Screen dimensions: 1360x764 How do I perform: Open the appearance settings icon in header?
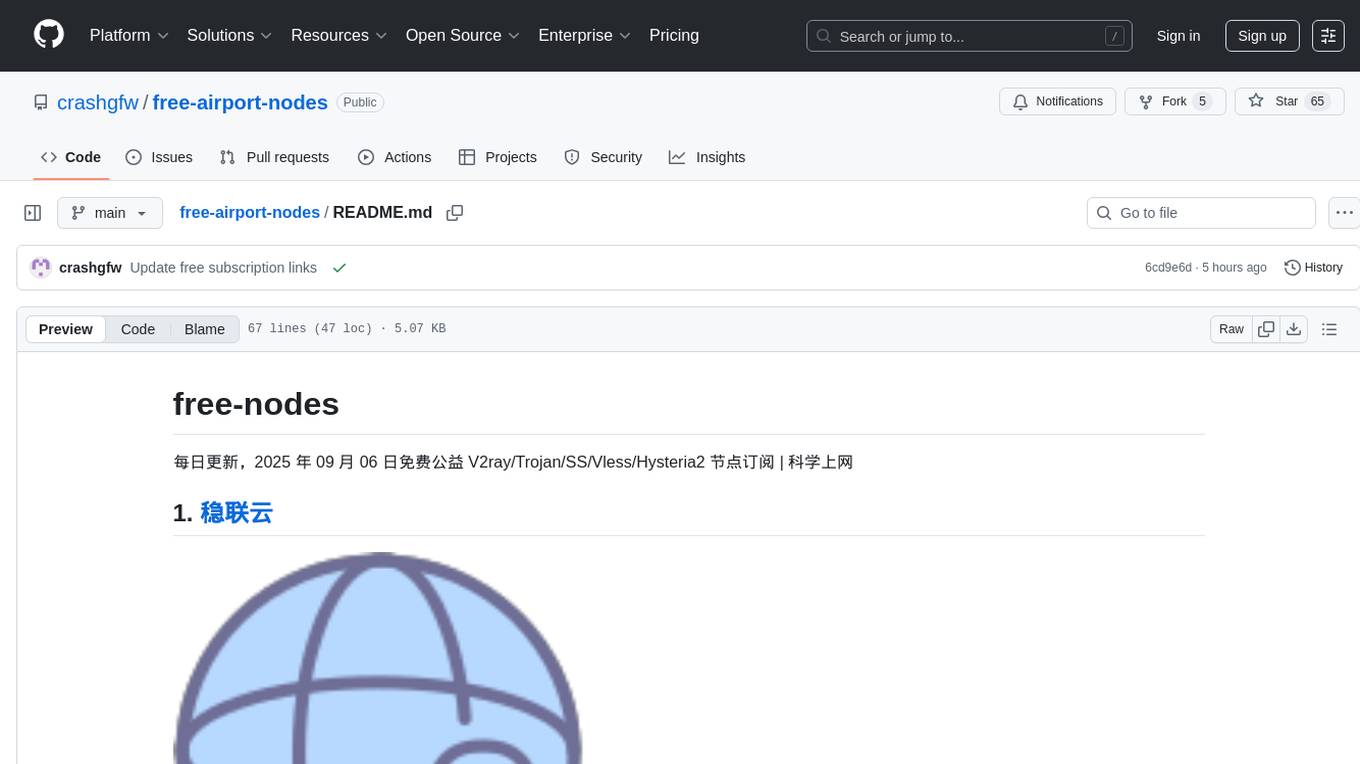(1328, 36)
